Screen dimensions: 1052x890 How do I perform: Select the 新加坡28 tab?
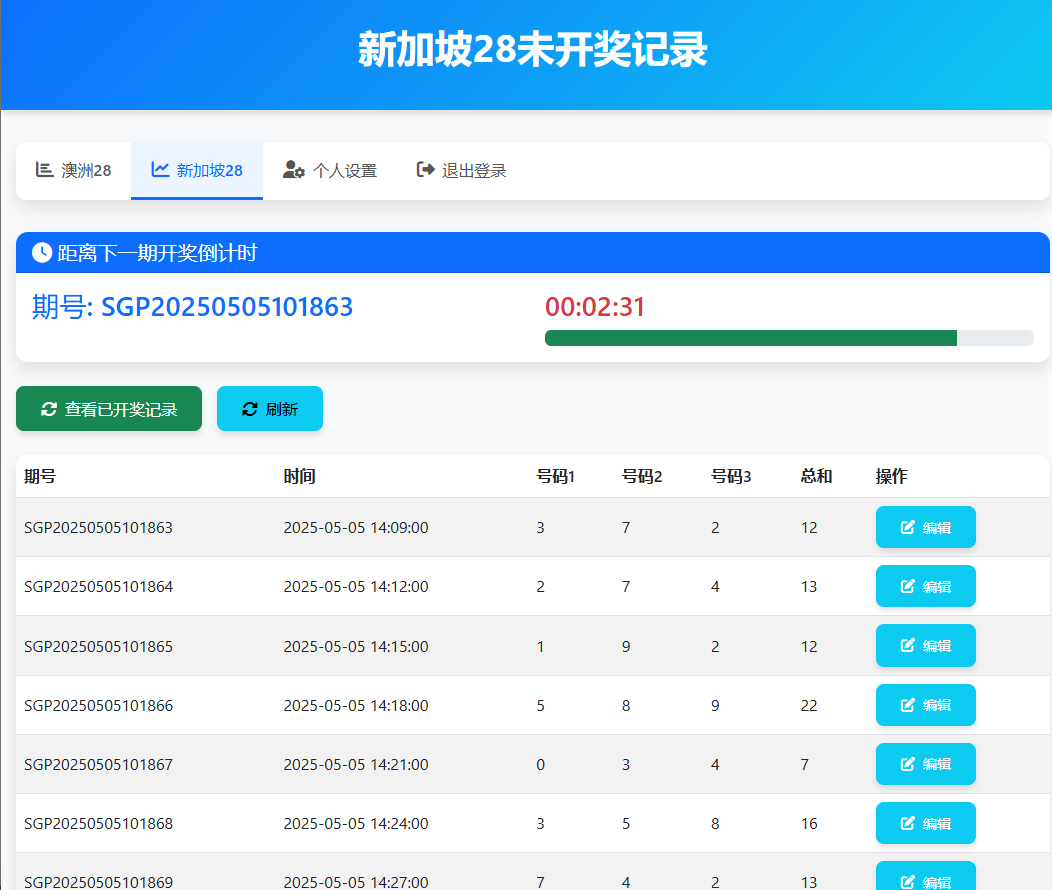[x=197, y=170]
